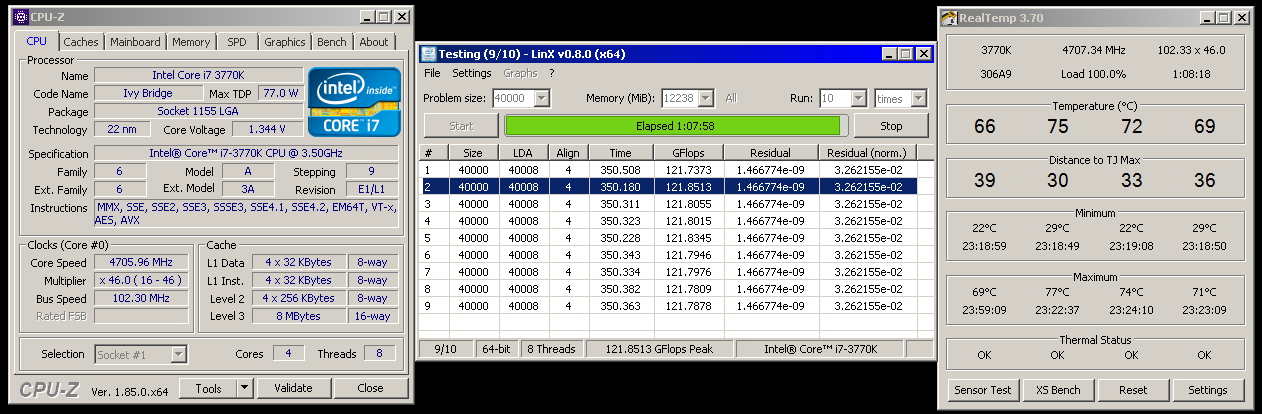
Task: Open RealTemp Settings
Action: [x=1208, y=390]
